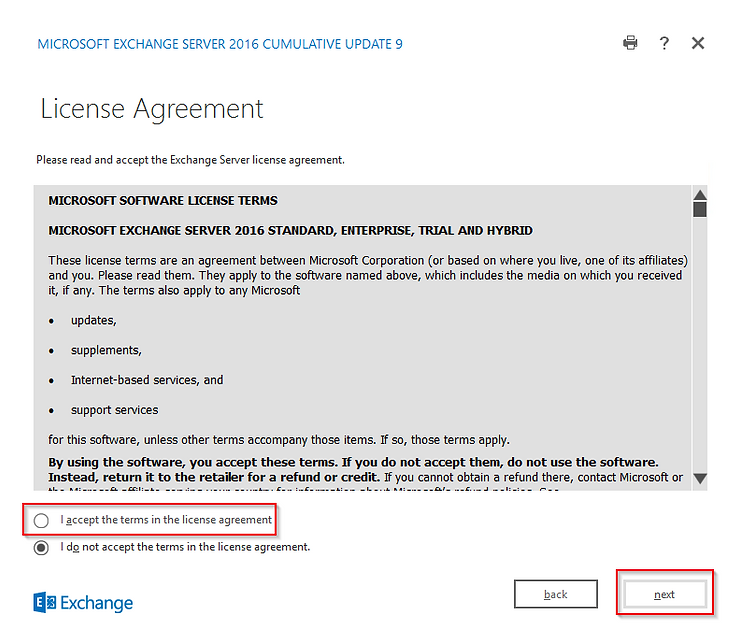Click the "I accept the terms" label text
The width and height of the screenshot is (740, 644).
(166, 520)
